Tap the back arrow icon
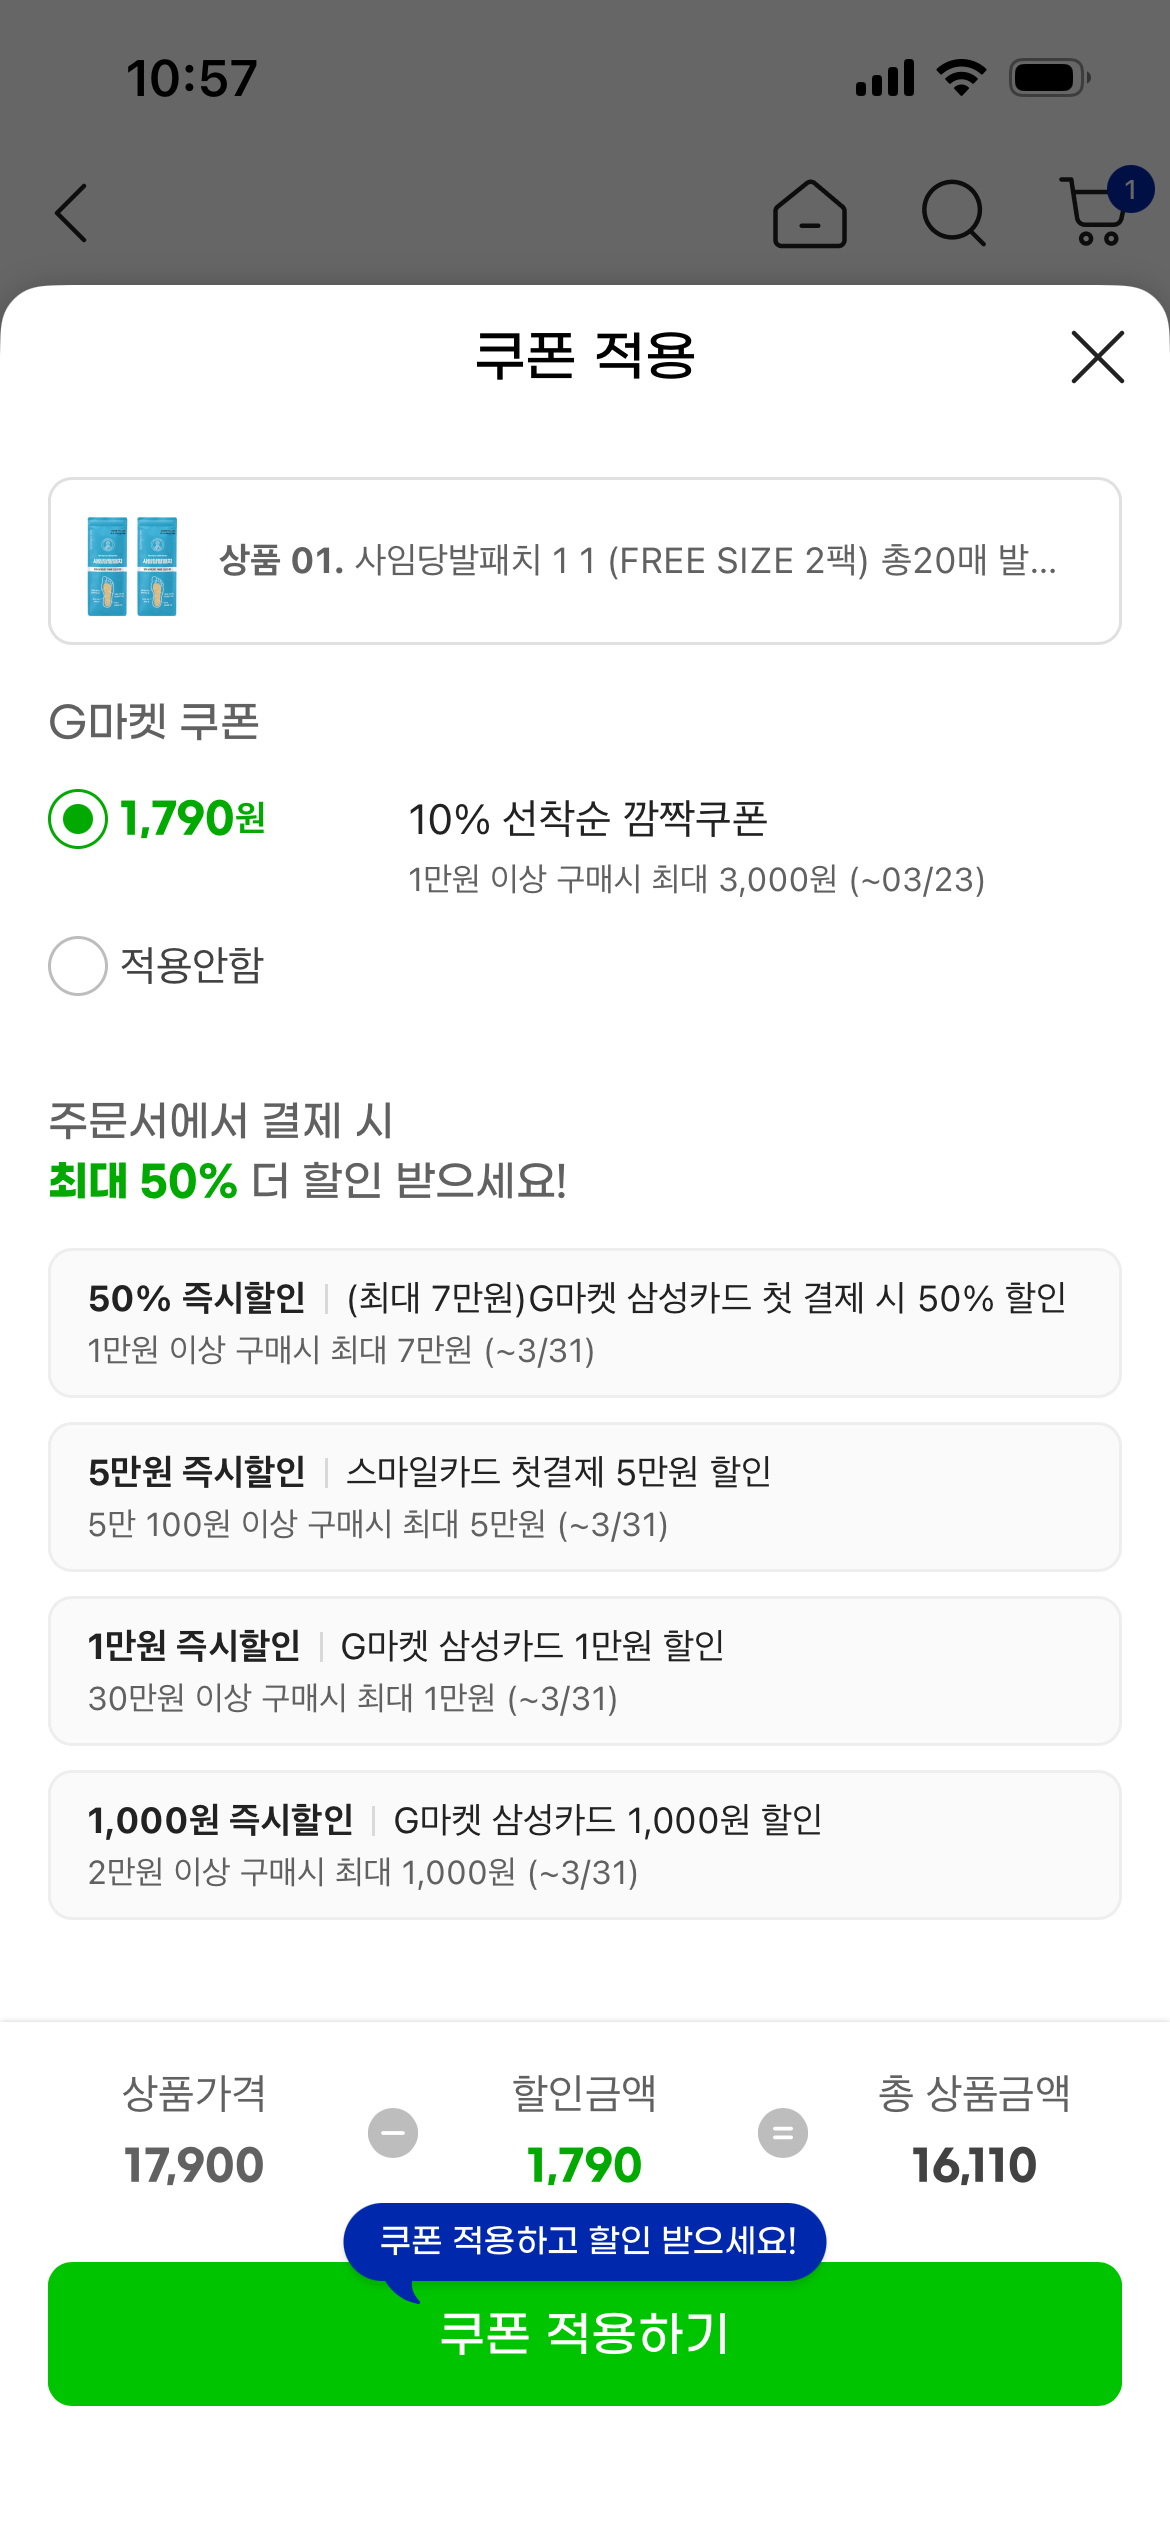 pyautogui.click(x=71, y=213)
